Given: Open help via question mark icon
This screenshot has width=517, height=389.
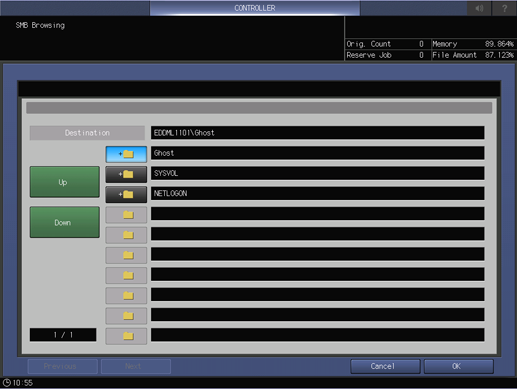Looking at the screenshot, I should [x=504, y=8].
